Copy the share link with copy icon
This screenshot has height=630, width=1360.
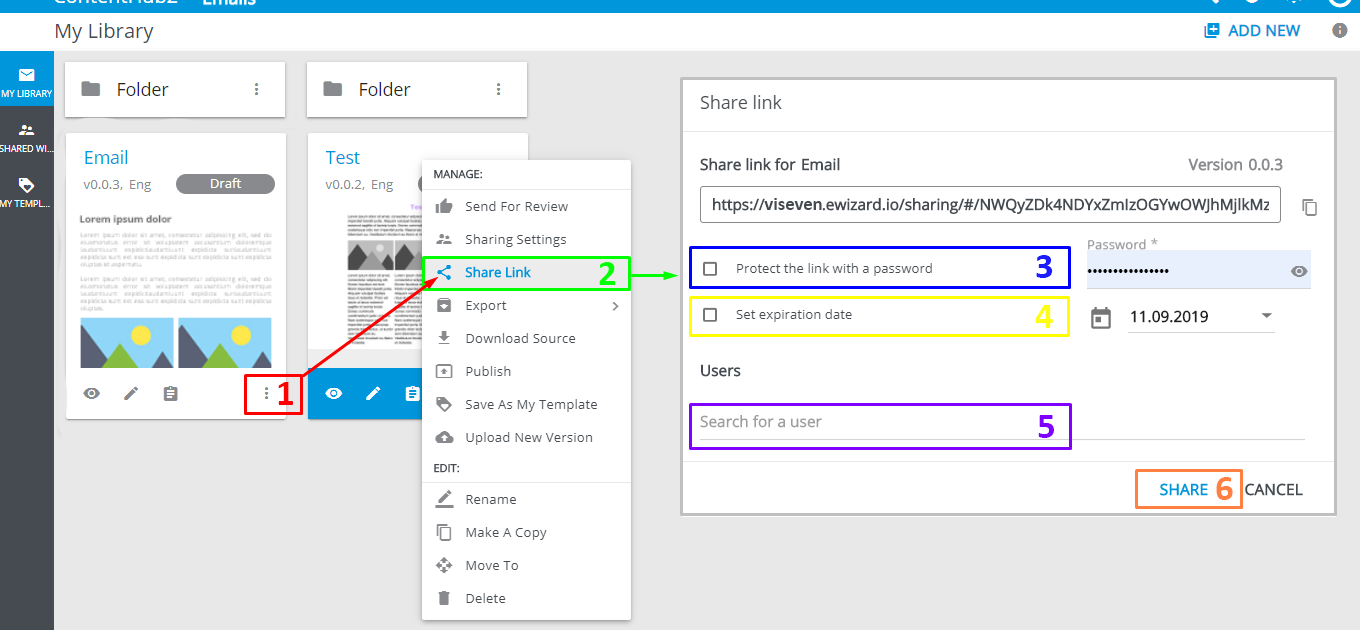coord(1310,208)
